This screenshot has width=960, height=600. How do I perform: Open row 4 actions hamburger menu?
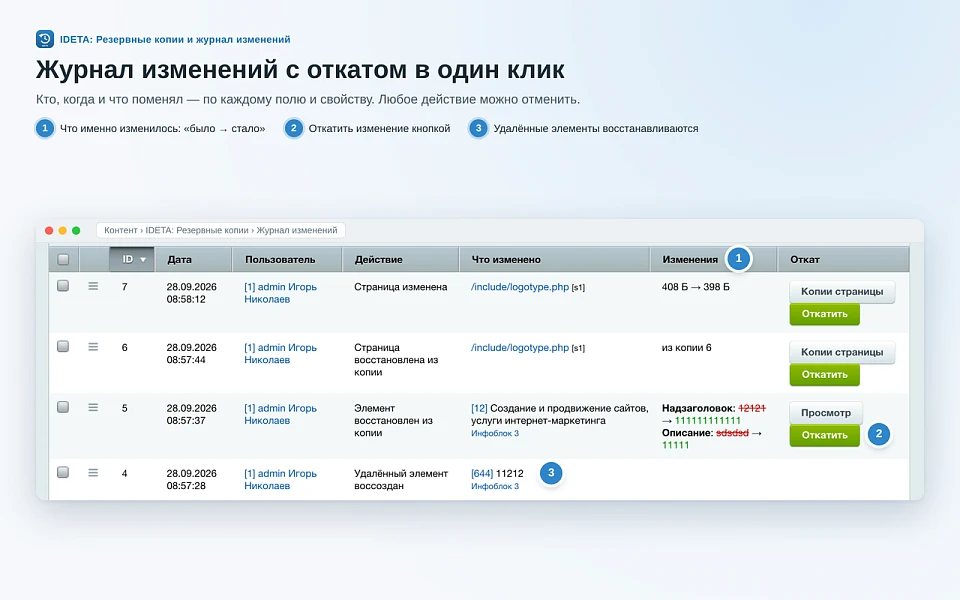93,473
